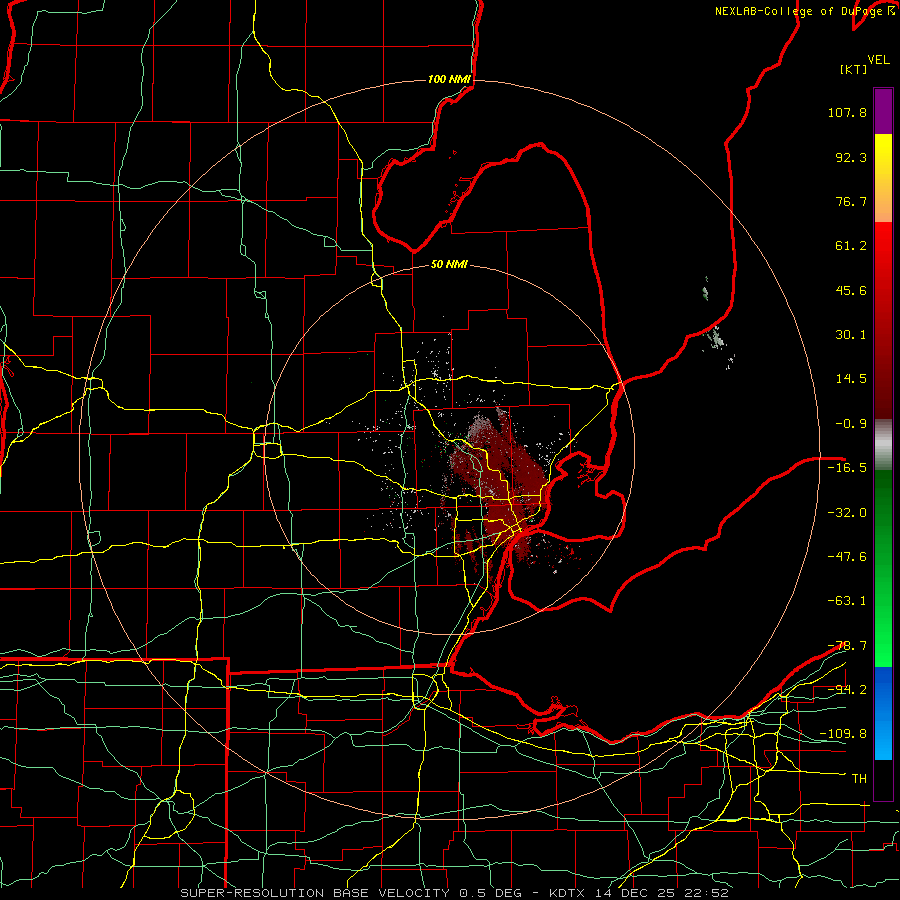Select the -47.6 velocity scale label
This screenshot has width=900, height=900.
pyautogui.click(x=847, y=557)
